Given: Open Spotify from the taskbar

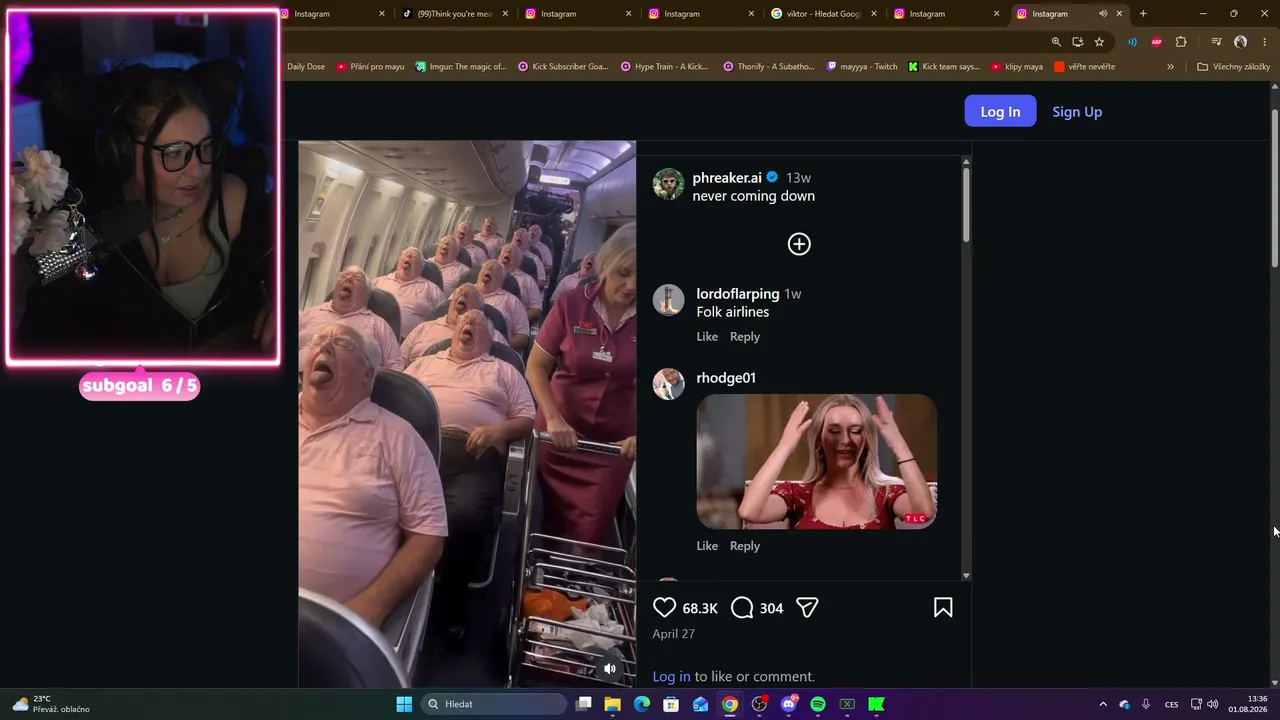Looking at the screenshot, I should (818, 704).
